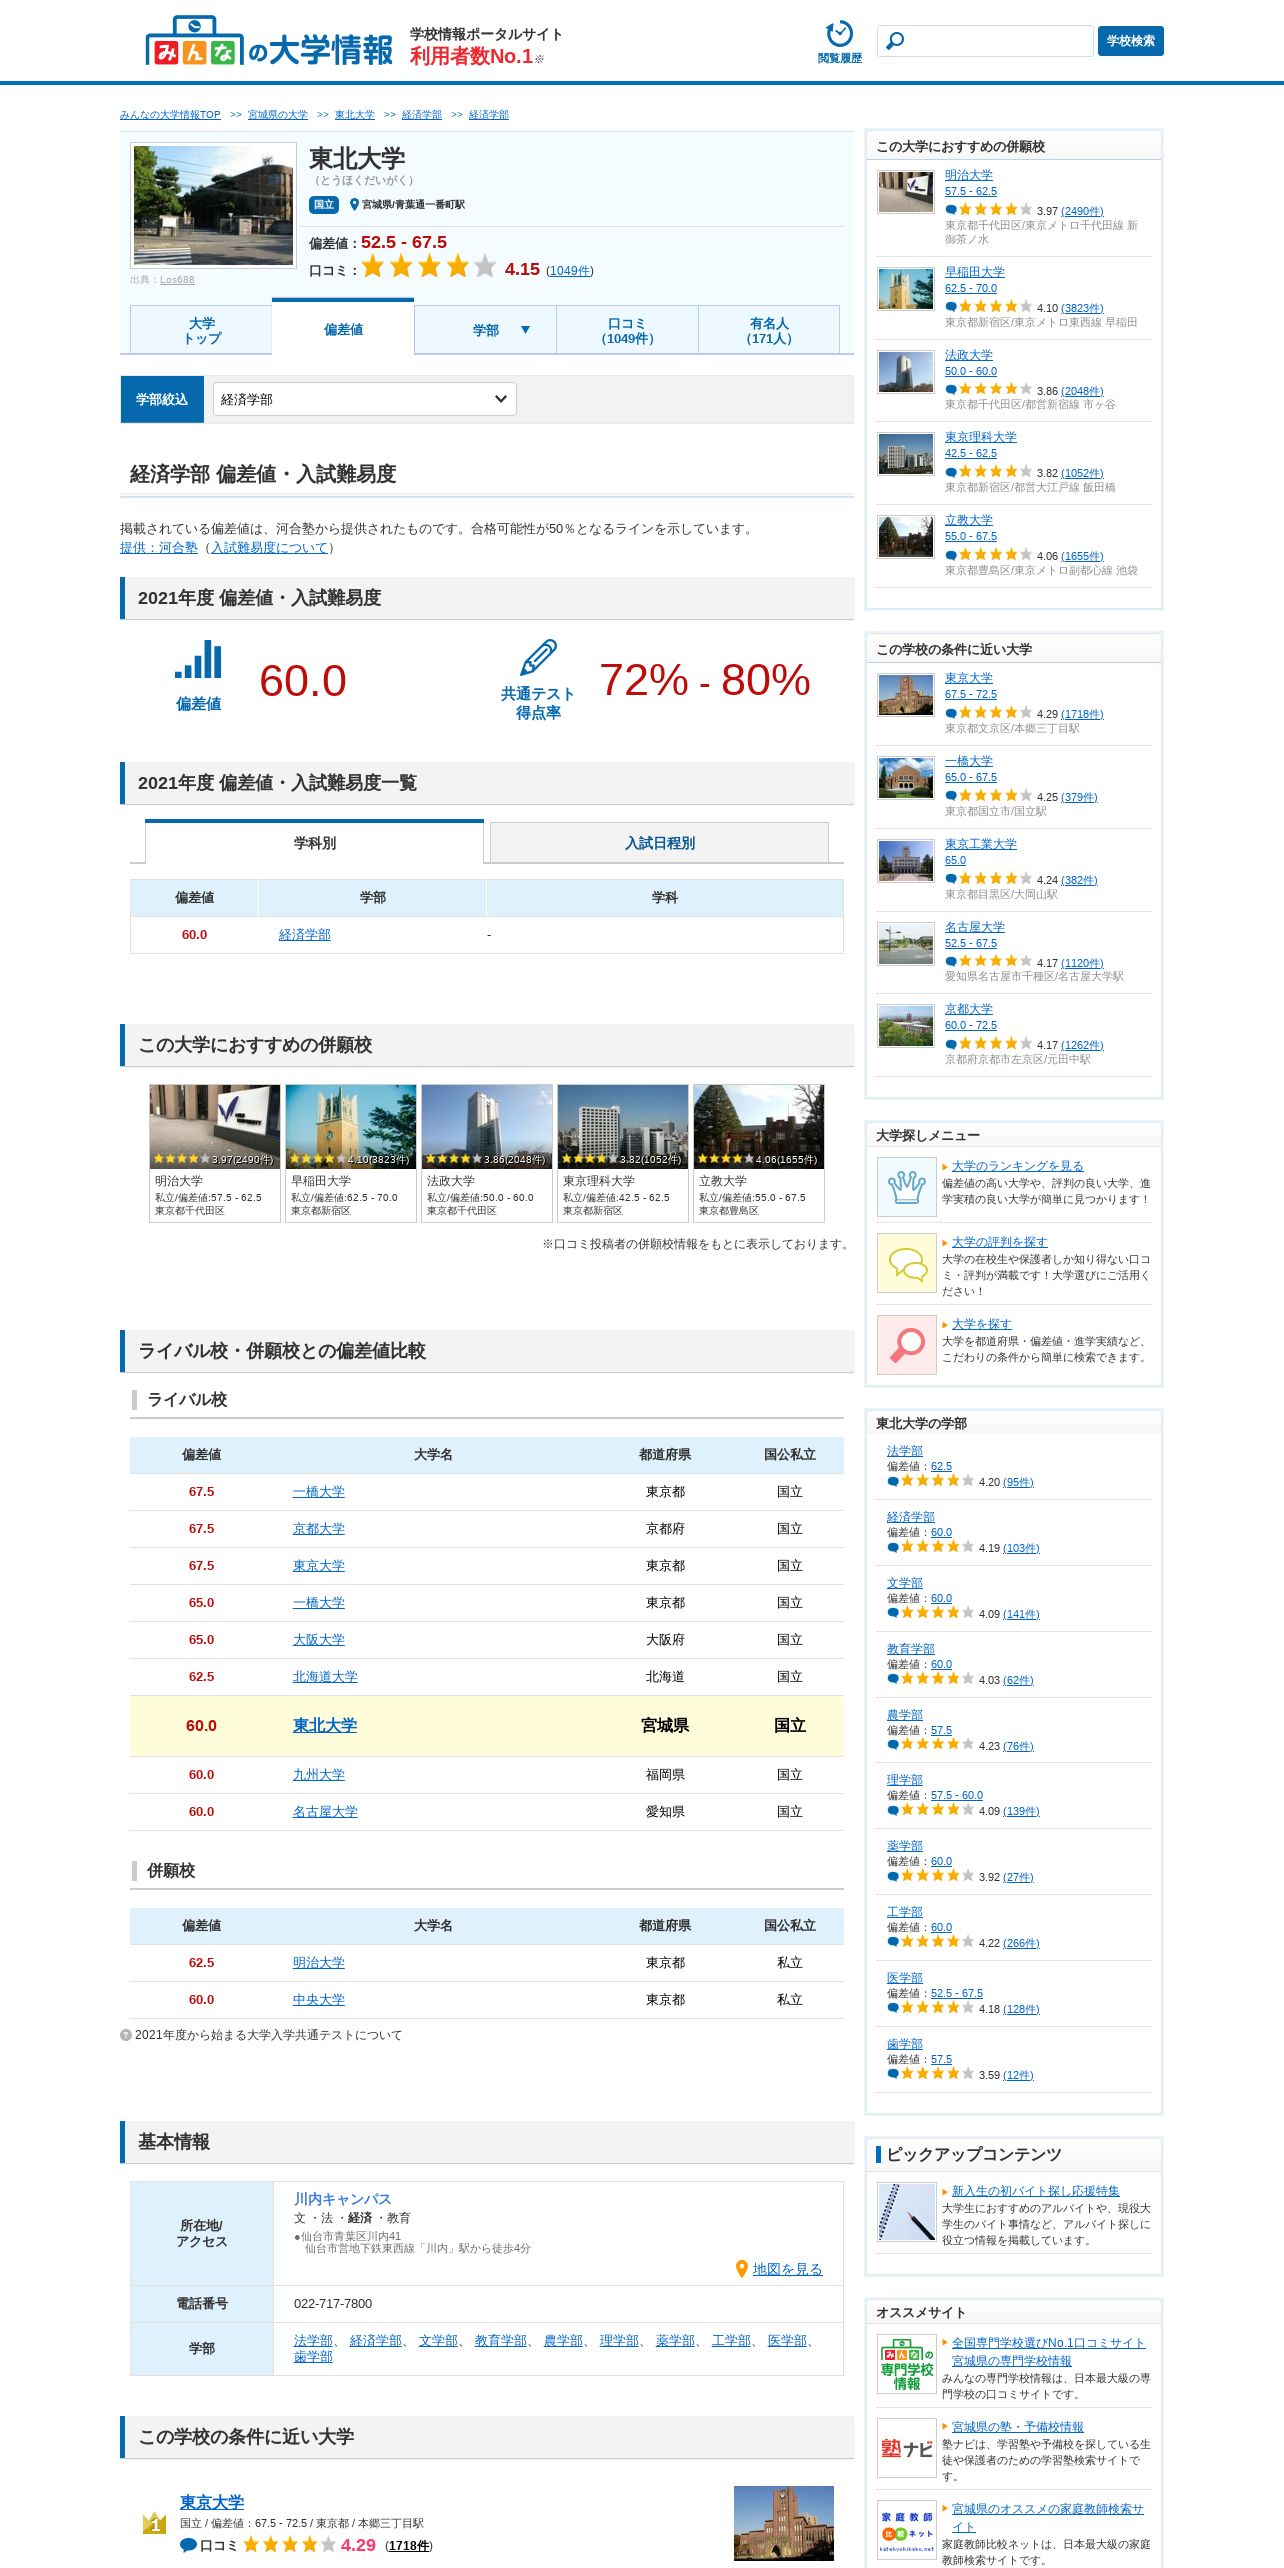1284x2568 pixels.
Task: Open the 提供：河合塾 link
Action: (159, 548)
